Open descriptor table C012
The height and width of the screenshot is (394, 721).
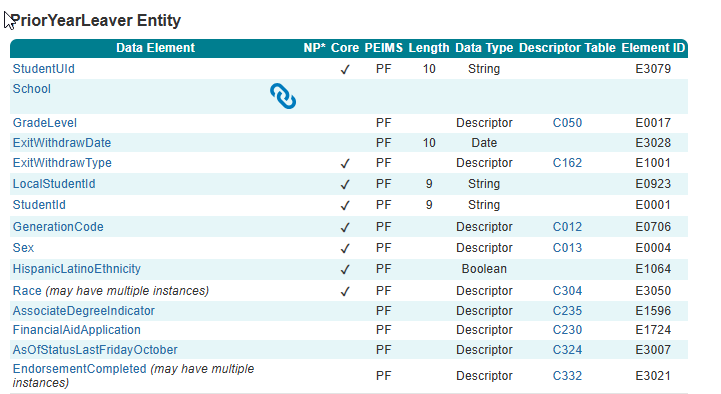point(567,227)
